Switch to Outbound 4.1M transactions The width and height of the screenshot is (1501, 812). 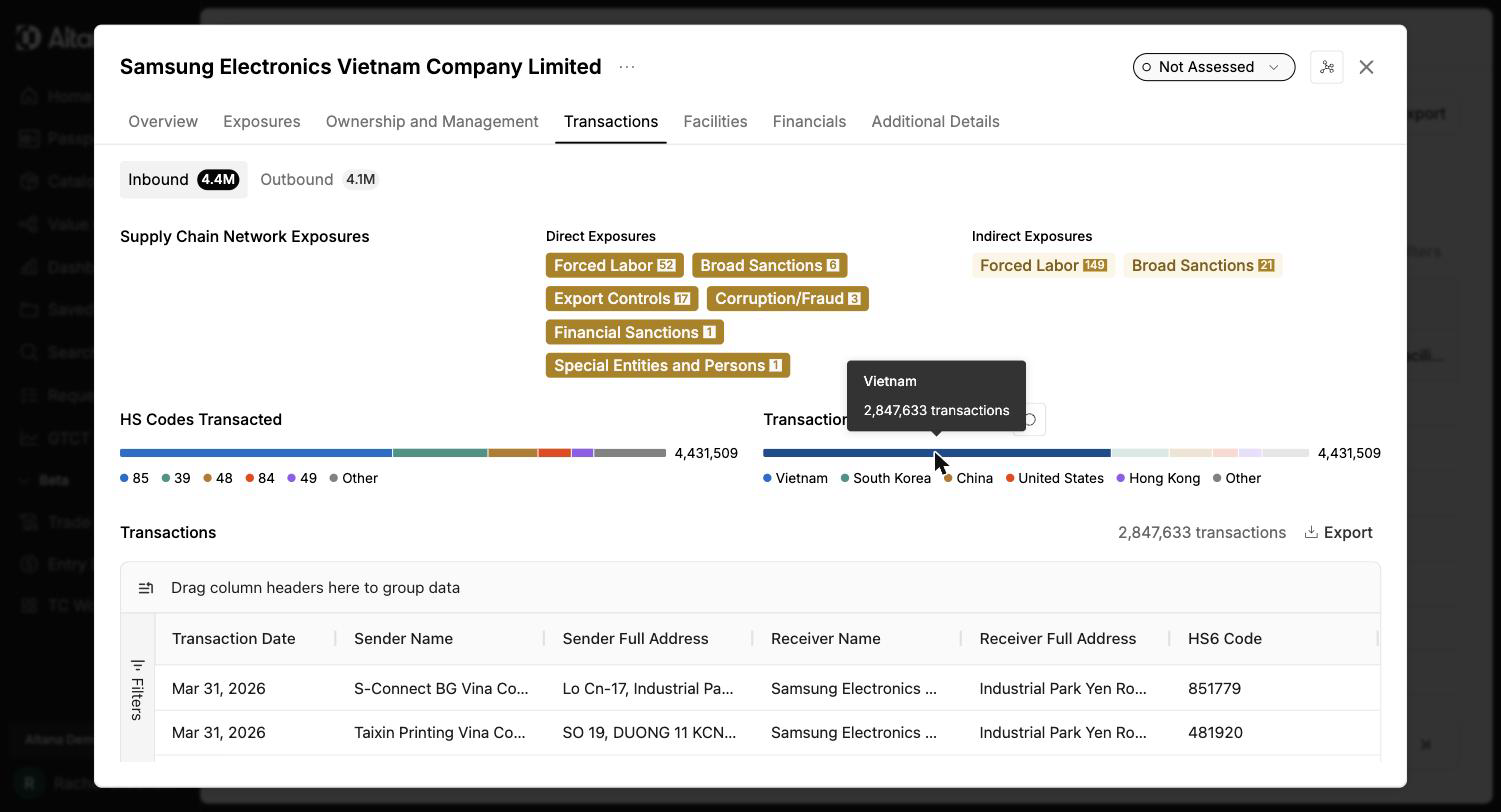click(x=318, y=179)
